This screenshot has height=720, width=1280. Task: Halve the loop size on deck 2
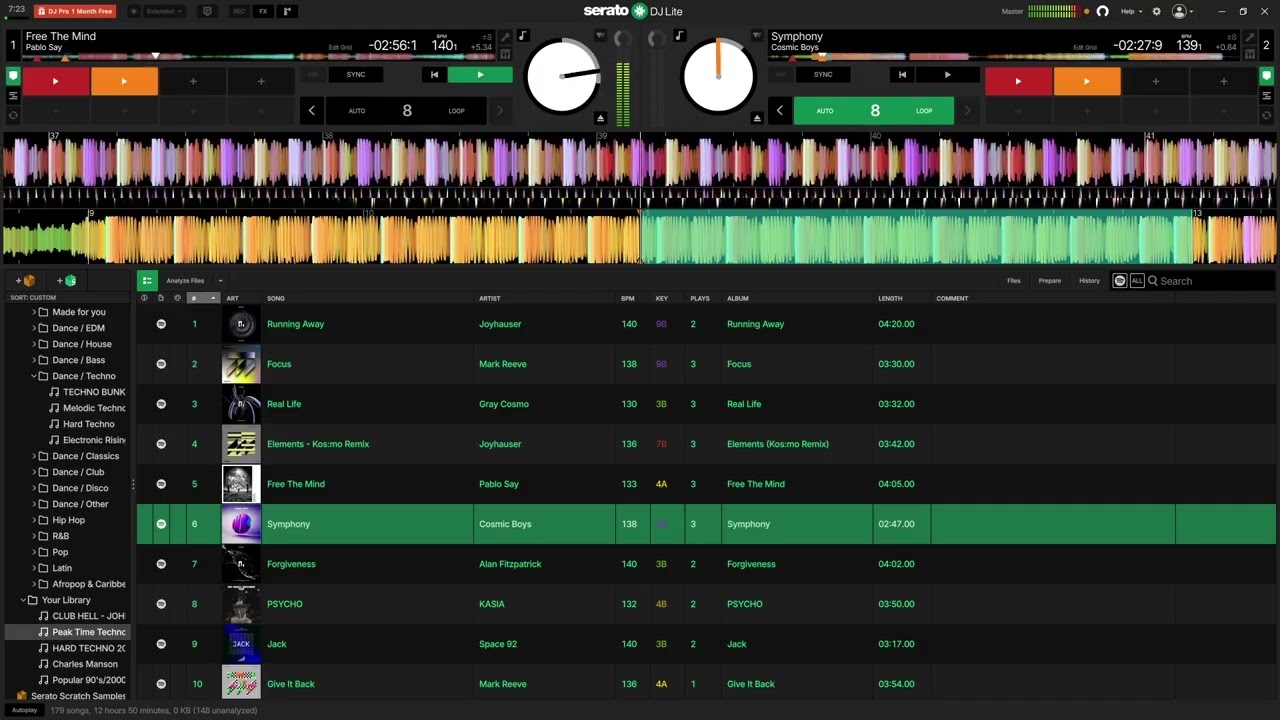tap(780, 111)
